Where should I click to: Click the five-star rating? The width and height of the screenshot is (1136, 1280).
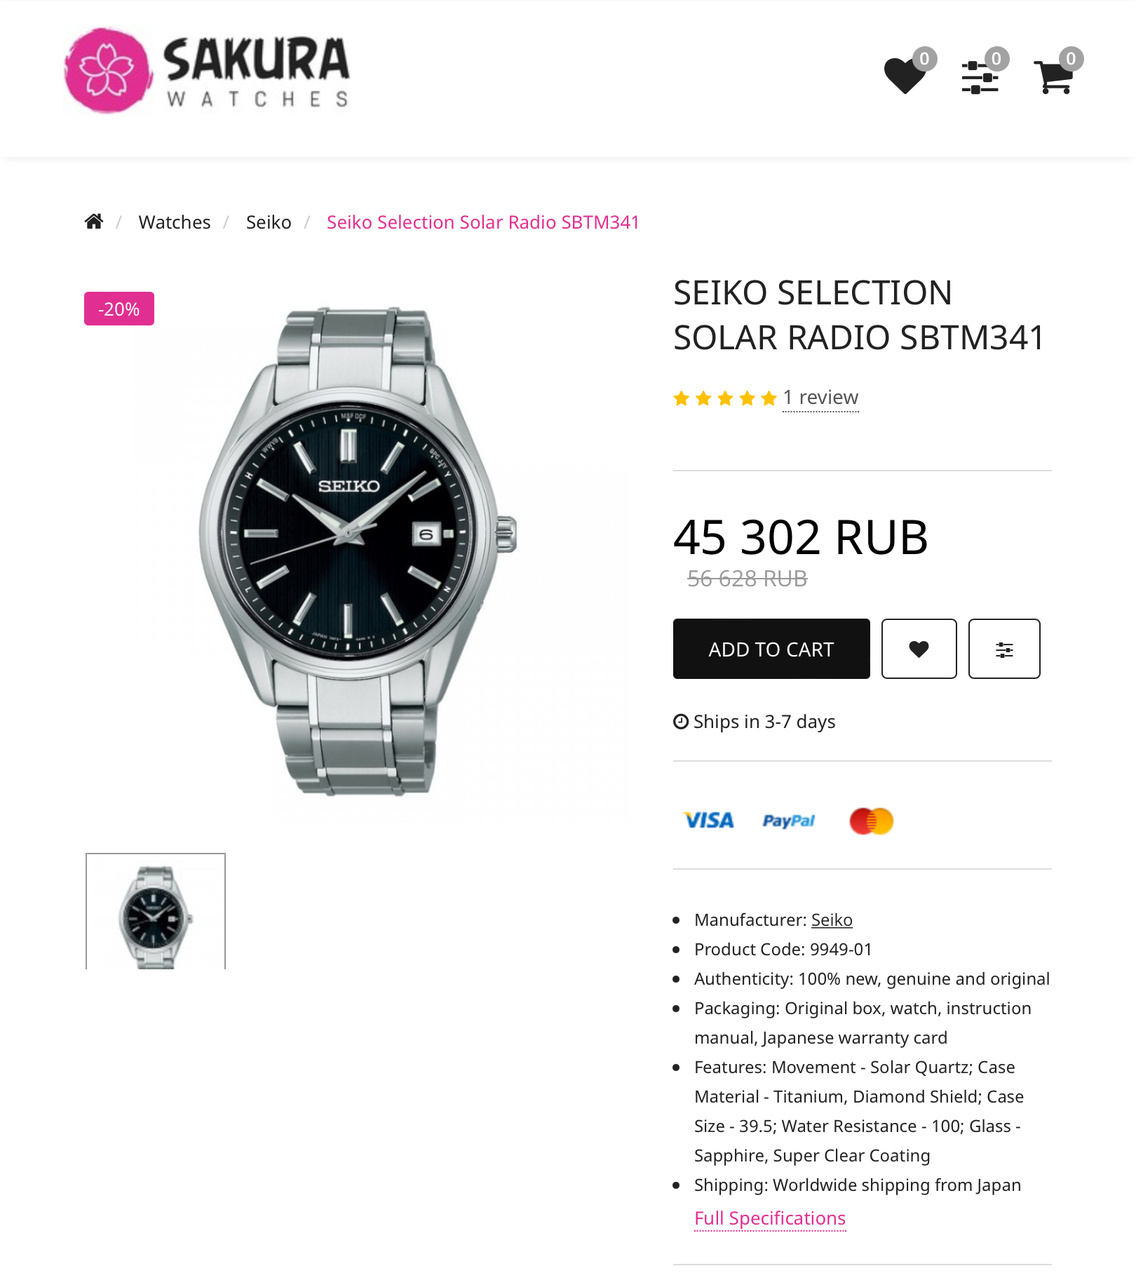[725, 399]
